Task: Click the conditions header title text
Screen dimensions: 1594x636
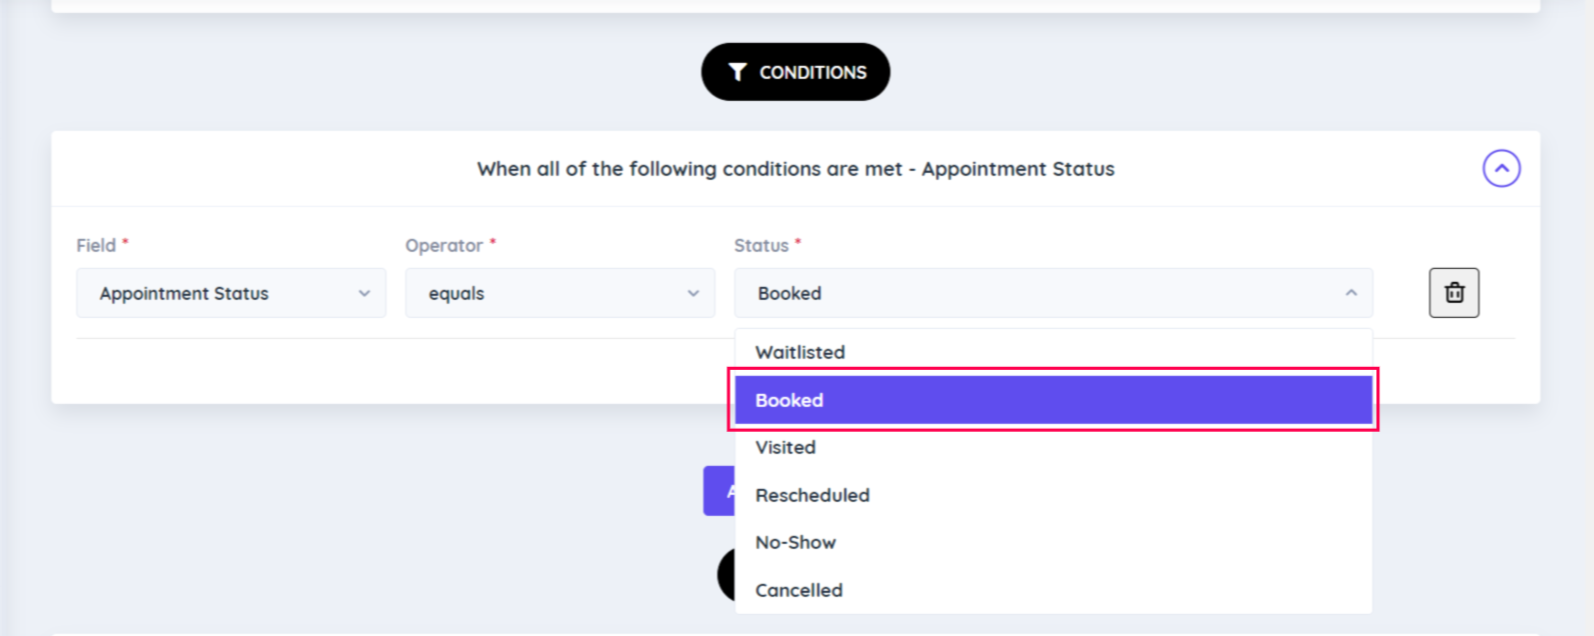Action: point(795,169)
